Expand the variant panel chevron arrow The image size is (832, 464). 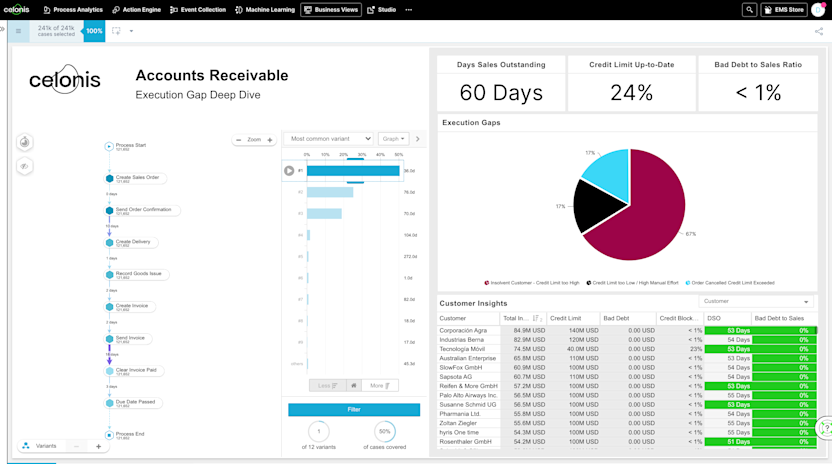tap(418, 139)
